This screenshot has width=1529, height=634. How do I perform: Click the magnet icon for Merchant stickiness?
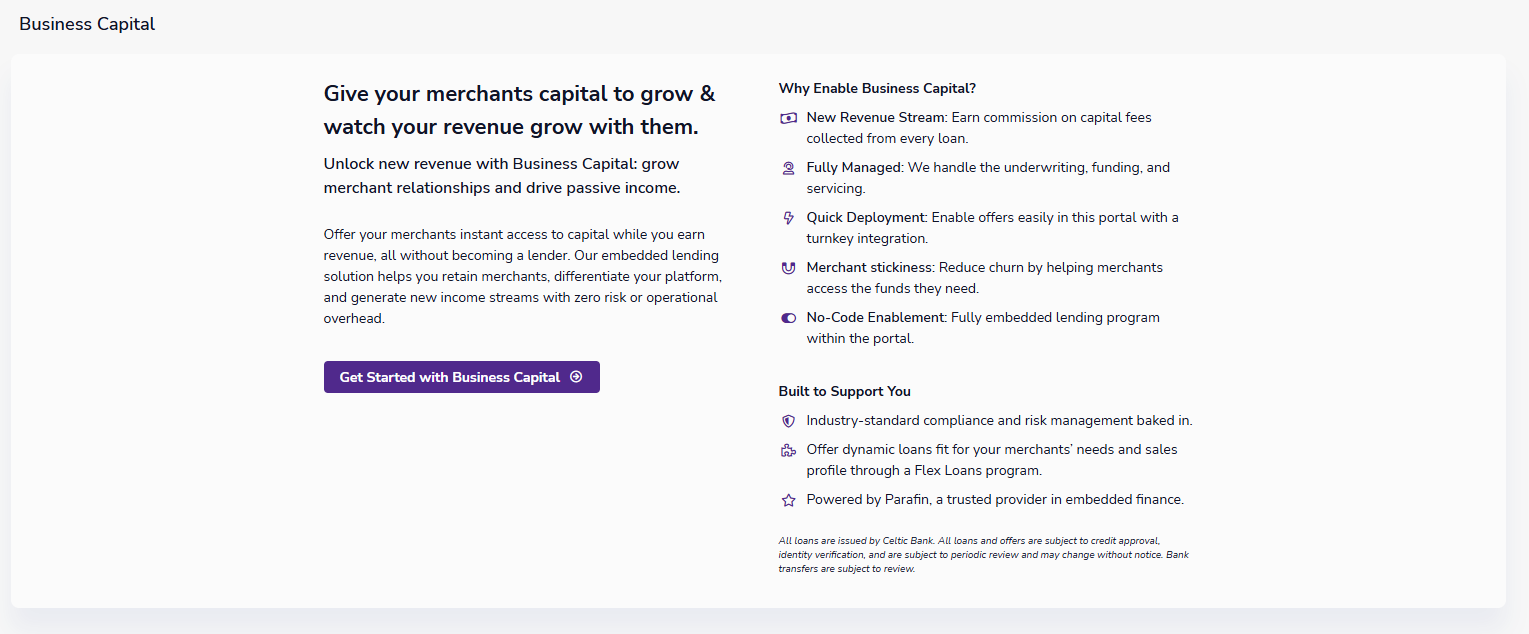coord(788,268)
